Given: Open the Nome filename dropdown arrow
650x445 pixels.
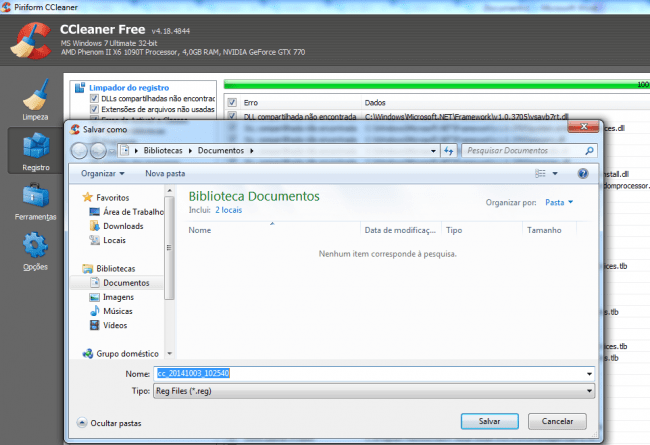Looking at the screenshot, I should (x=589, y=374).
